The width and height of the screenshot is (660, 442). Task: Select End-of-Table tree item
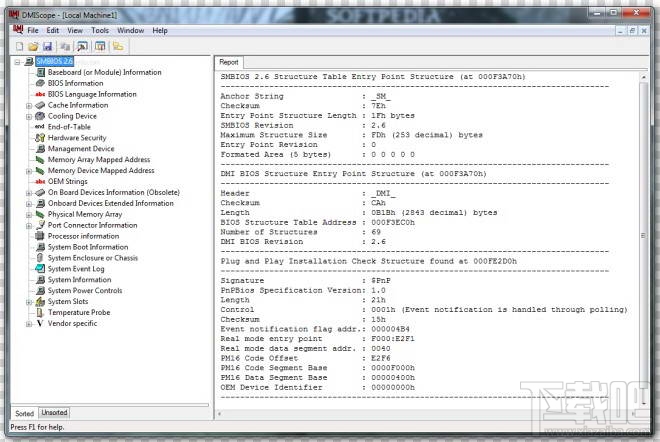tap(69, 127)
